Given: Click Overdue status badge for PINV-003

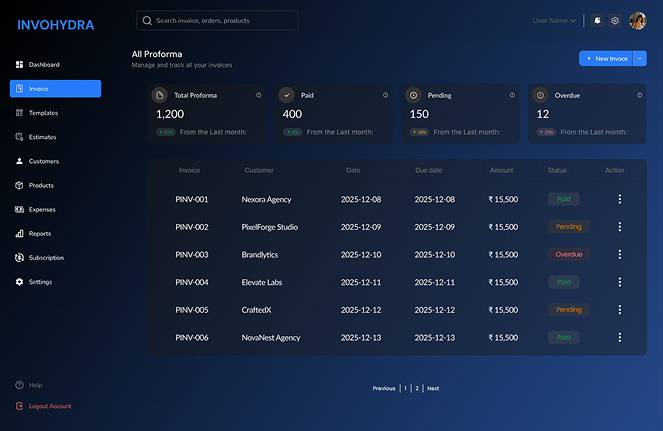Looking at the screenshot, I should pyautogui.click(x=569, y=254).
